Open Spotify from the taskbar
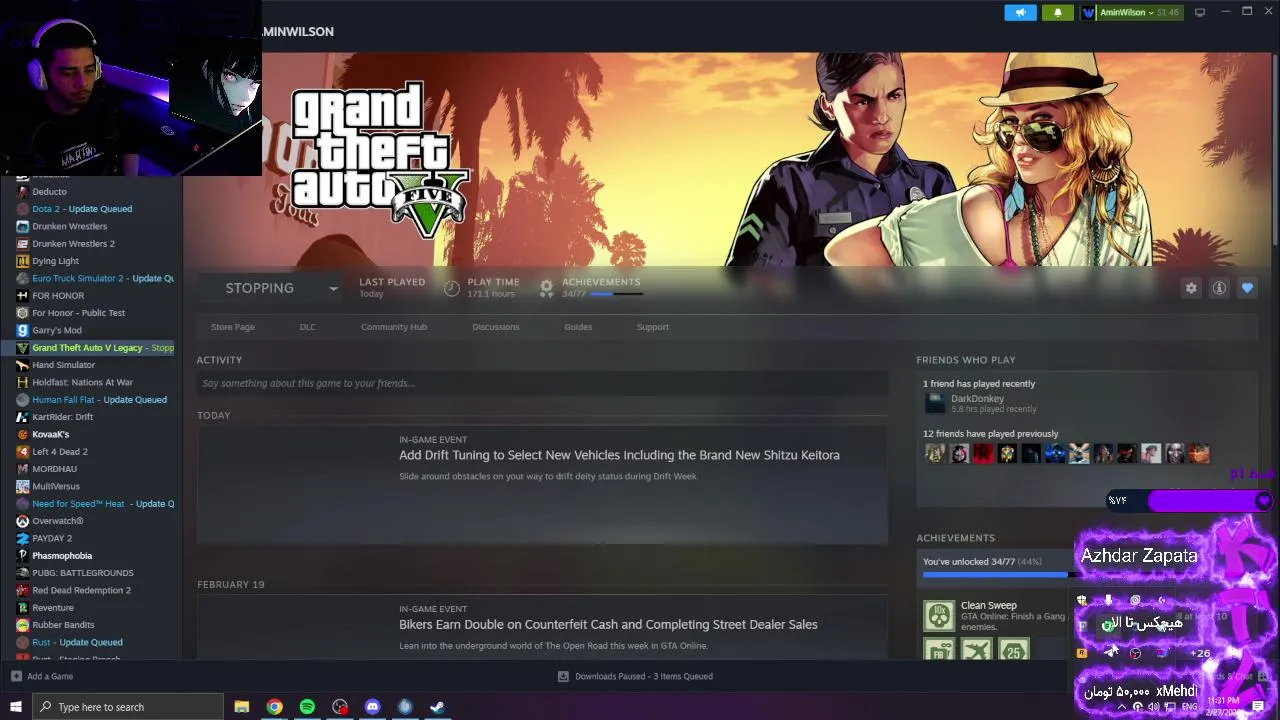 click(307, 707)
